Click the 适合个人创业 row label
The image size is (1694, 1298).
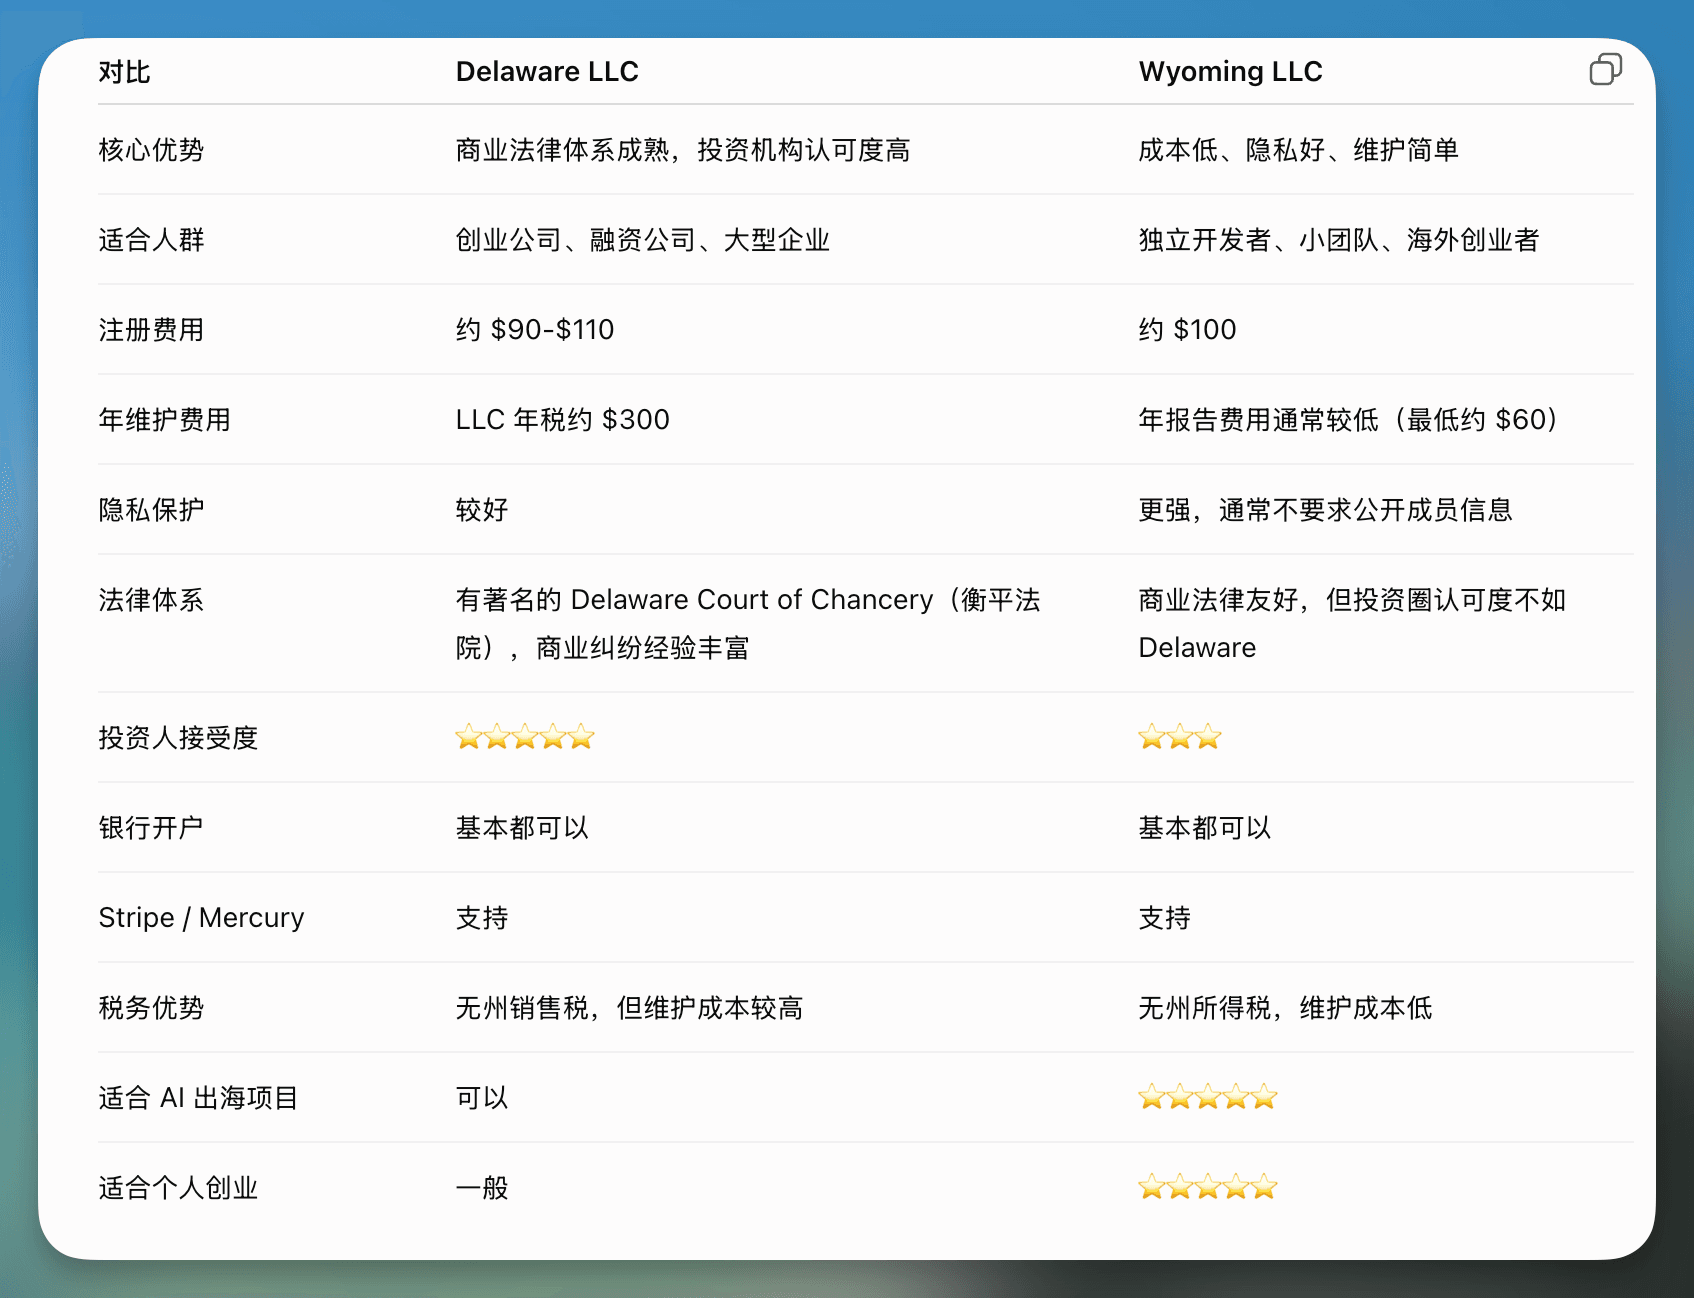coord(178,1188)
